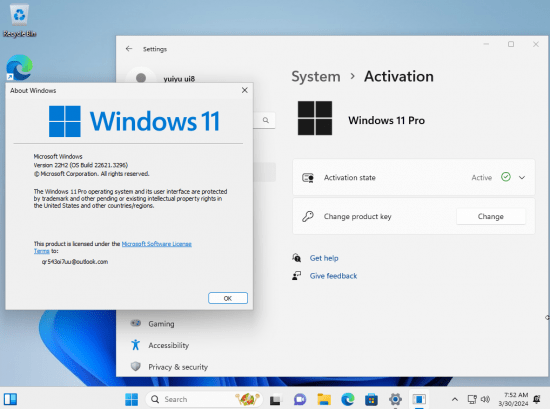Open the notification bell on taskbar
The image size is (550, 409).
(537, 399)
